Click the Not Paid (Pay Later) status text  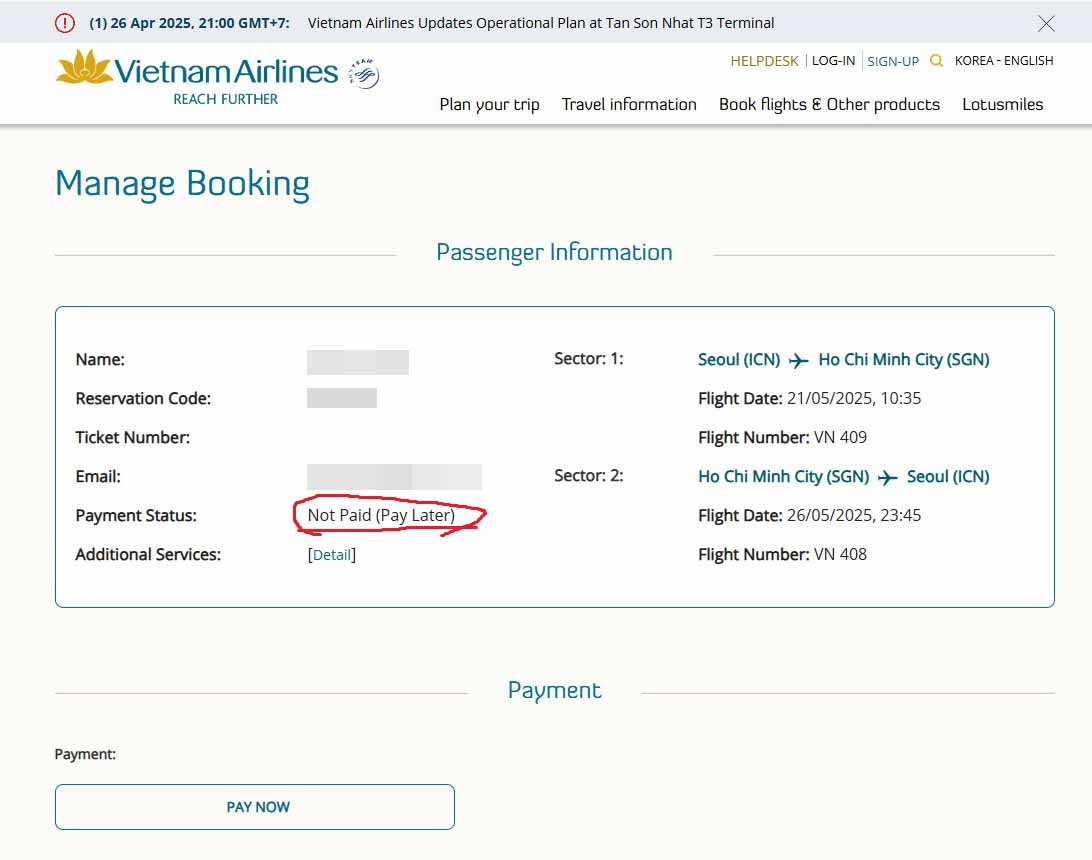pyautogui.click(x=381, y=516)
